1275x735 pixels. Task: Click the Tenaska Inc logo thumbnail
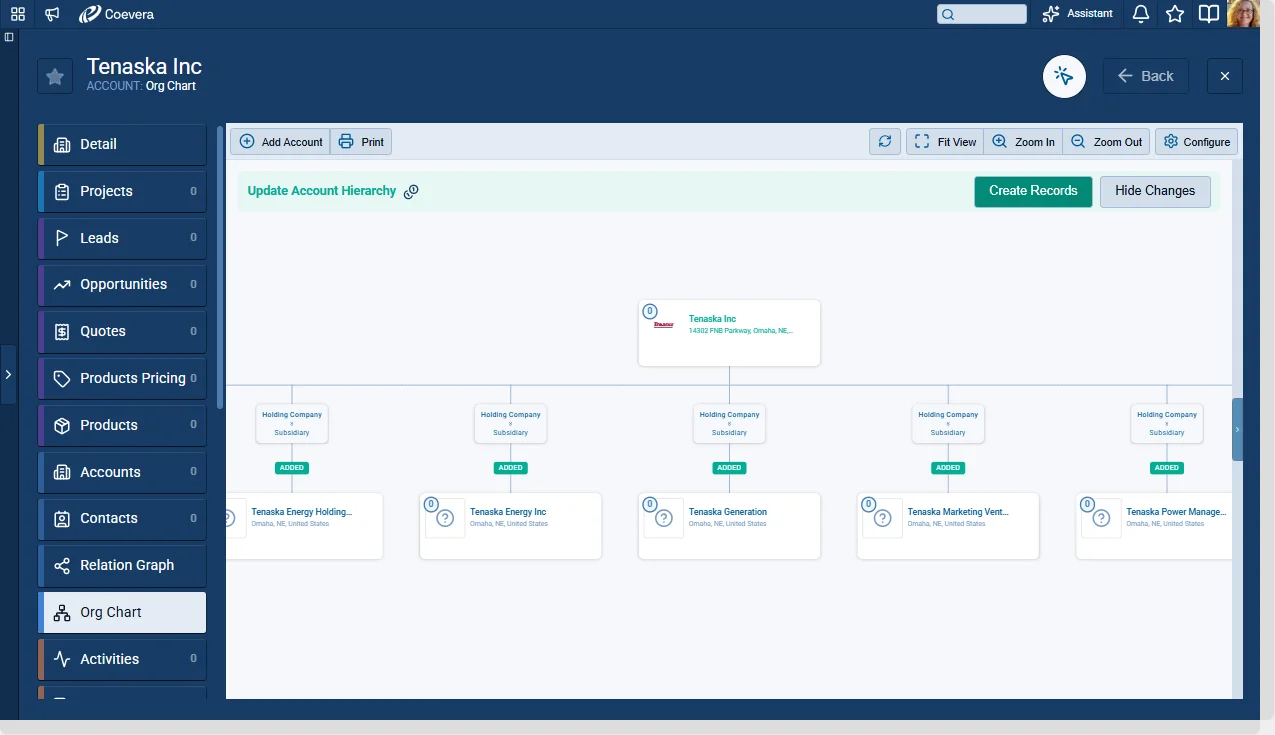tap(664, 325)
